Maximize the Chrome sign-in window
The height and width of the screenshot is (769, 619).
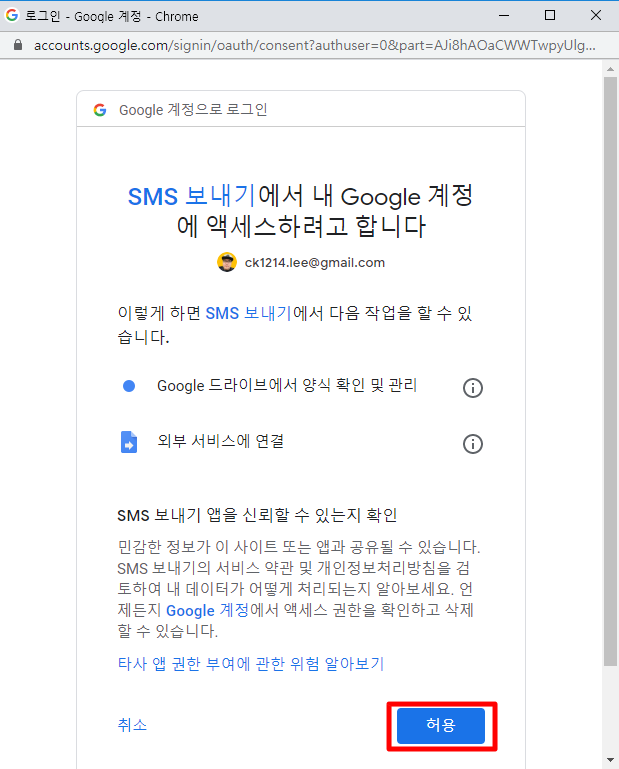tap(550, 16)
